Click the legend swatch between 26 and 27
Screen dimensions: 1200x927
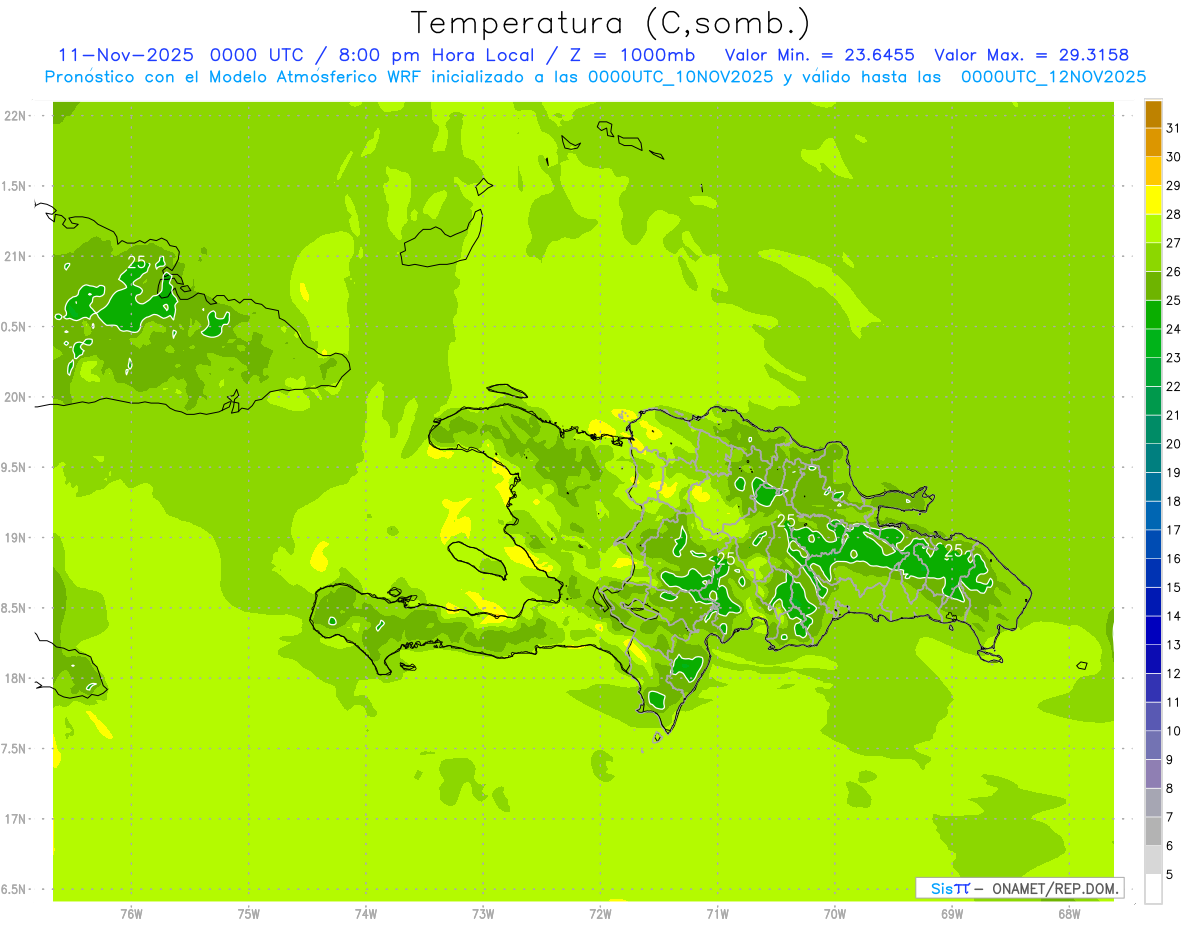[x=1153, y=257]
